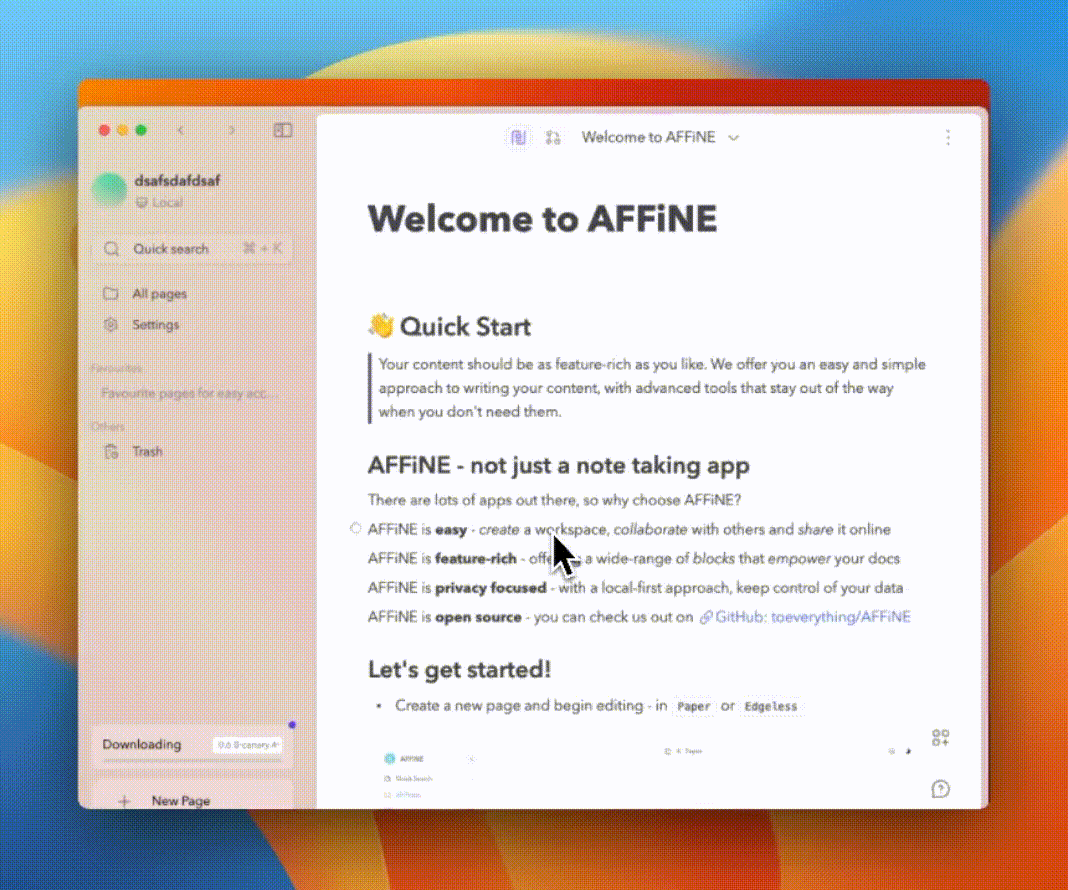
Task: Click the search magnifier icon
Action: (112, 249)
